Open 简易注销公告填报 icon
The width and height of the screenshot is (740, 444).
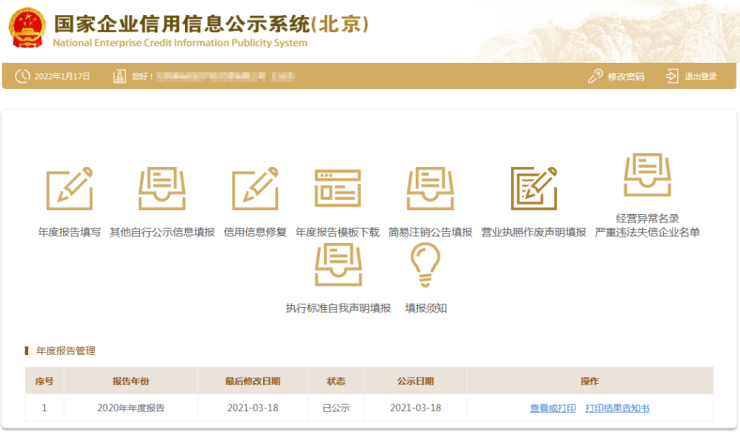coord(430,189)
